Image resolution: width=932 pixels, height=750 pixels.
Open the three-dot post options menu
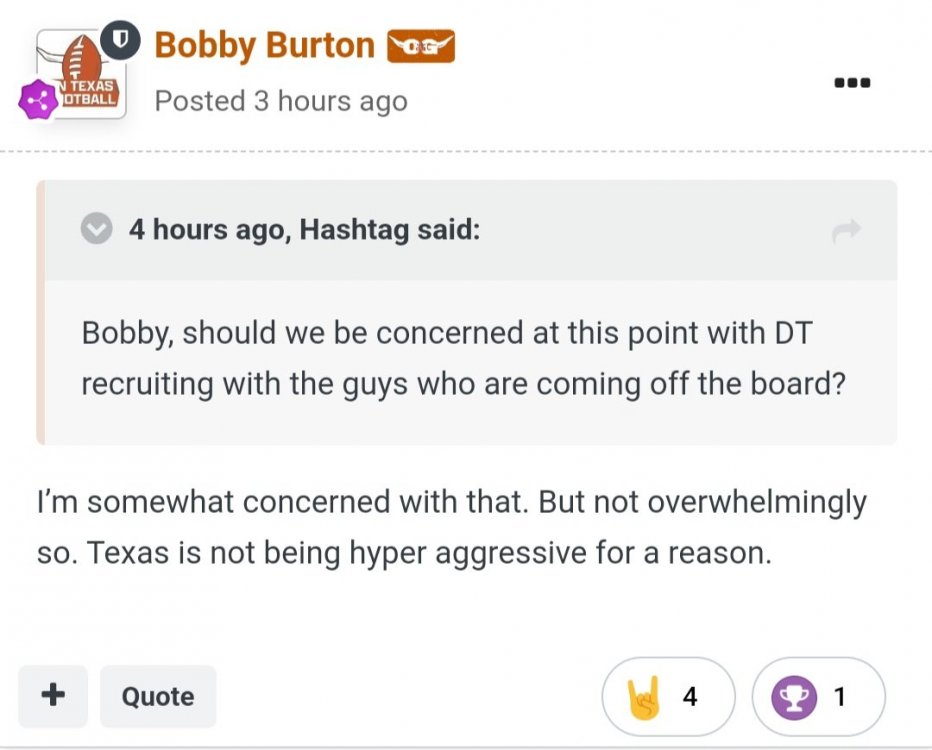pyautogui.click(x=852, y=82)
